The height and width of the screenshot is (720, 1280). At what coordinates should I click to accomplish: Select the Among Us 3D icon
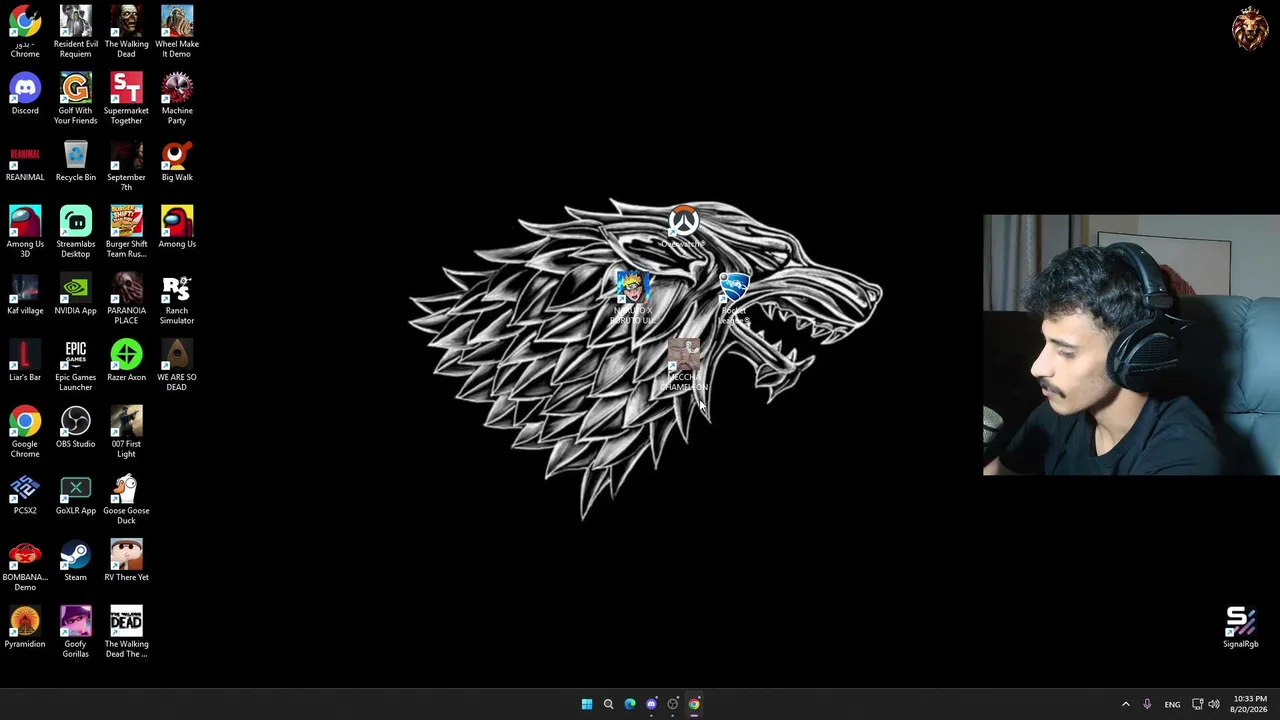[25, 232]
